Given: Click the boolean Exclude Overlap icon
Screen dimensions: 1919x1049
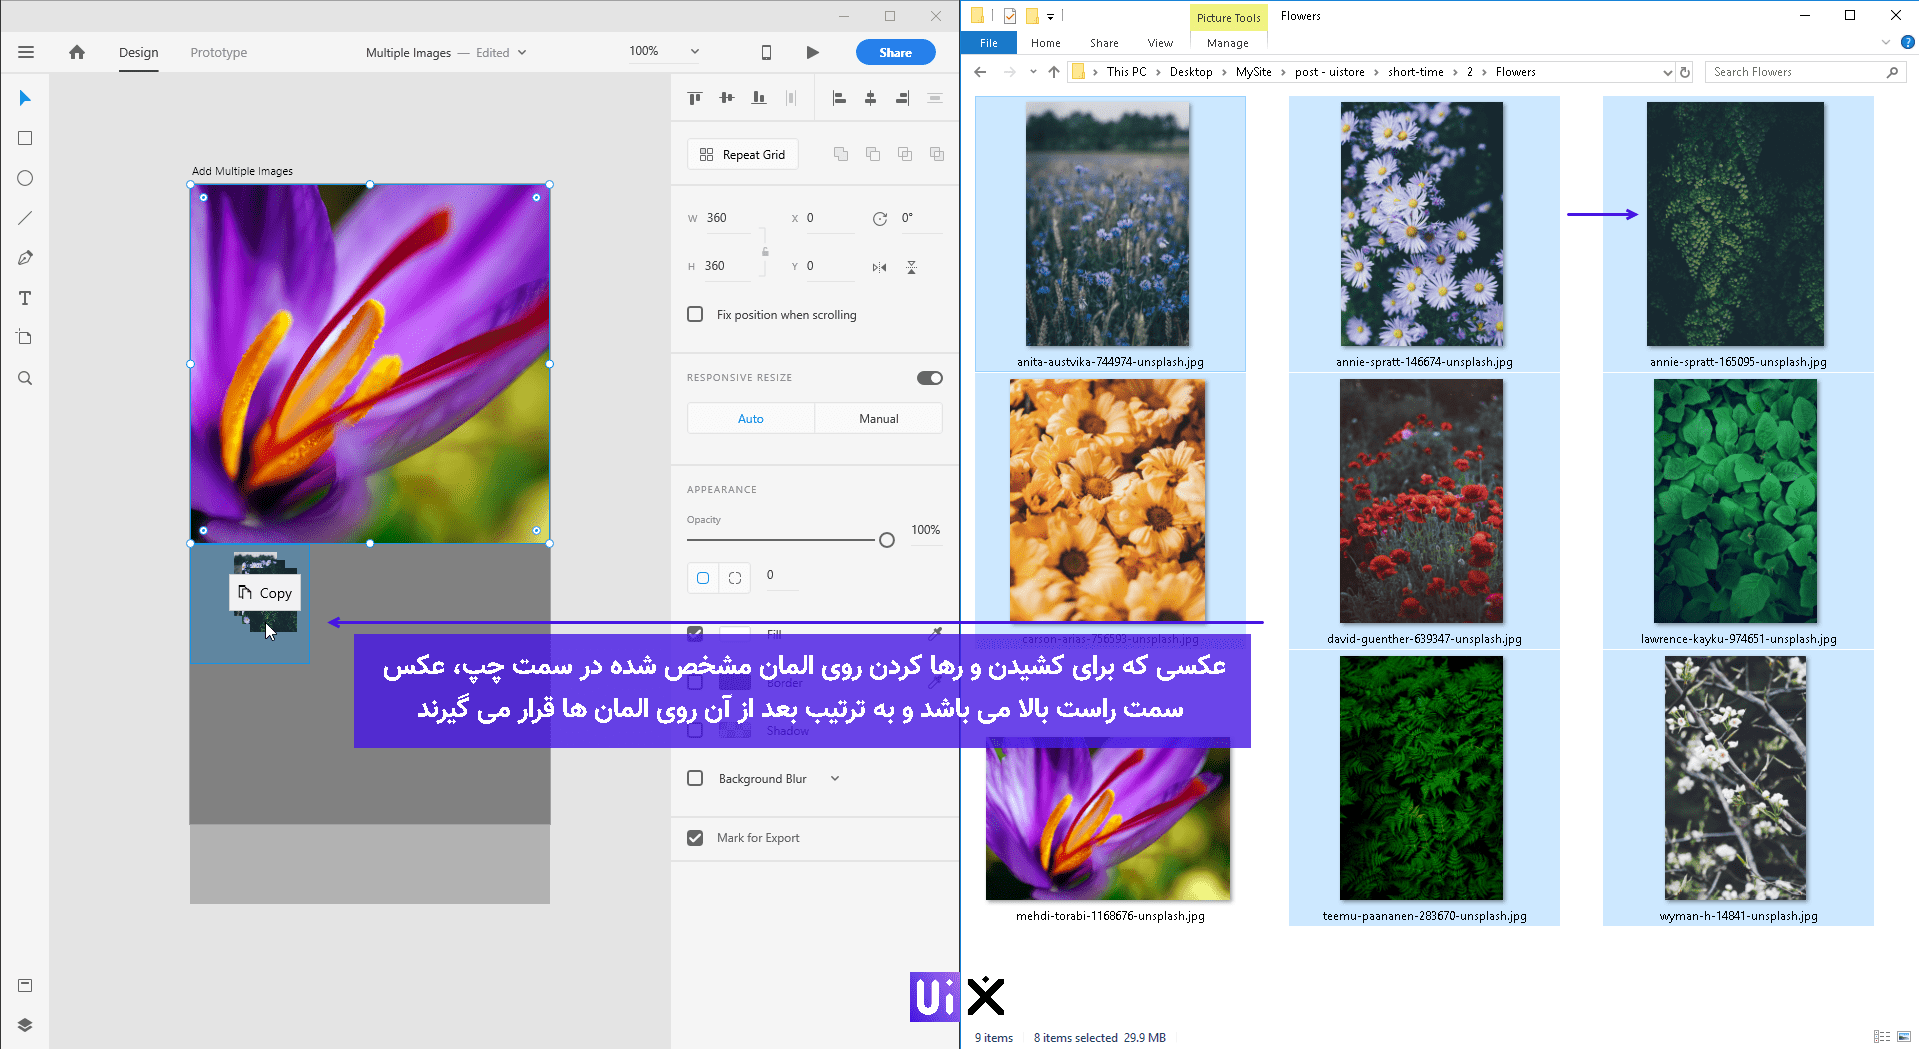Looking at the screenshot, I should pyautogui.click(x=937, y=154).
